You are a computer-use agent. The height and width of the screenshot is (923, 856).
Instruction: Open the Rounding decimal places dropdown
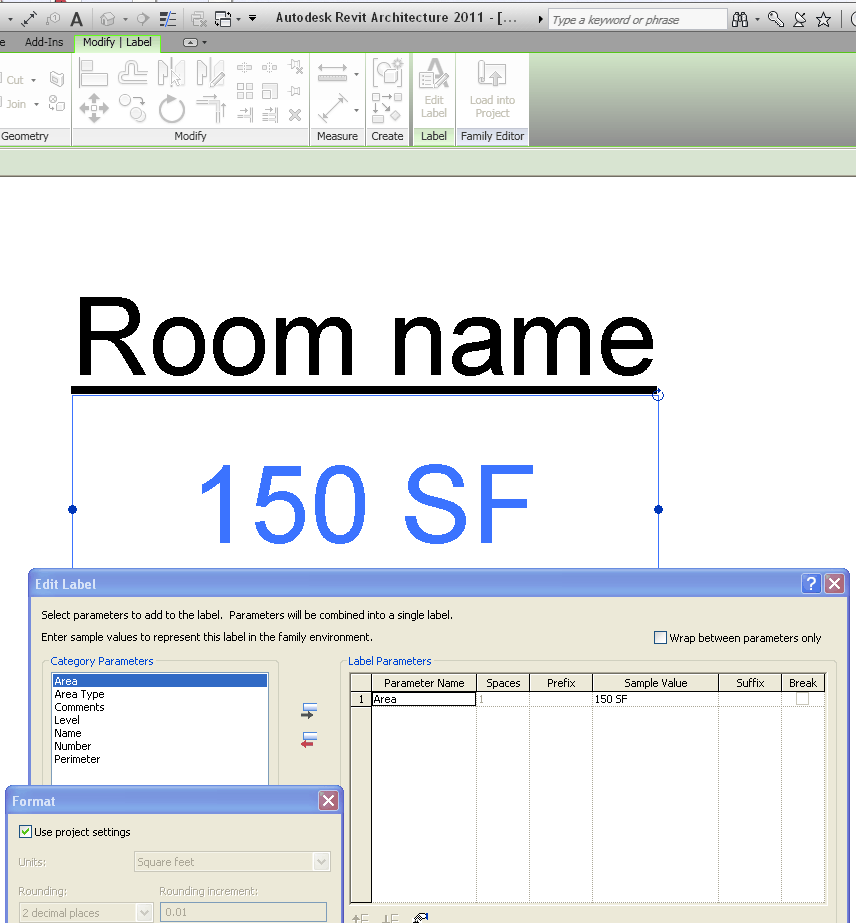tap(144, 913)
